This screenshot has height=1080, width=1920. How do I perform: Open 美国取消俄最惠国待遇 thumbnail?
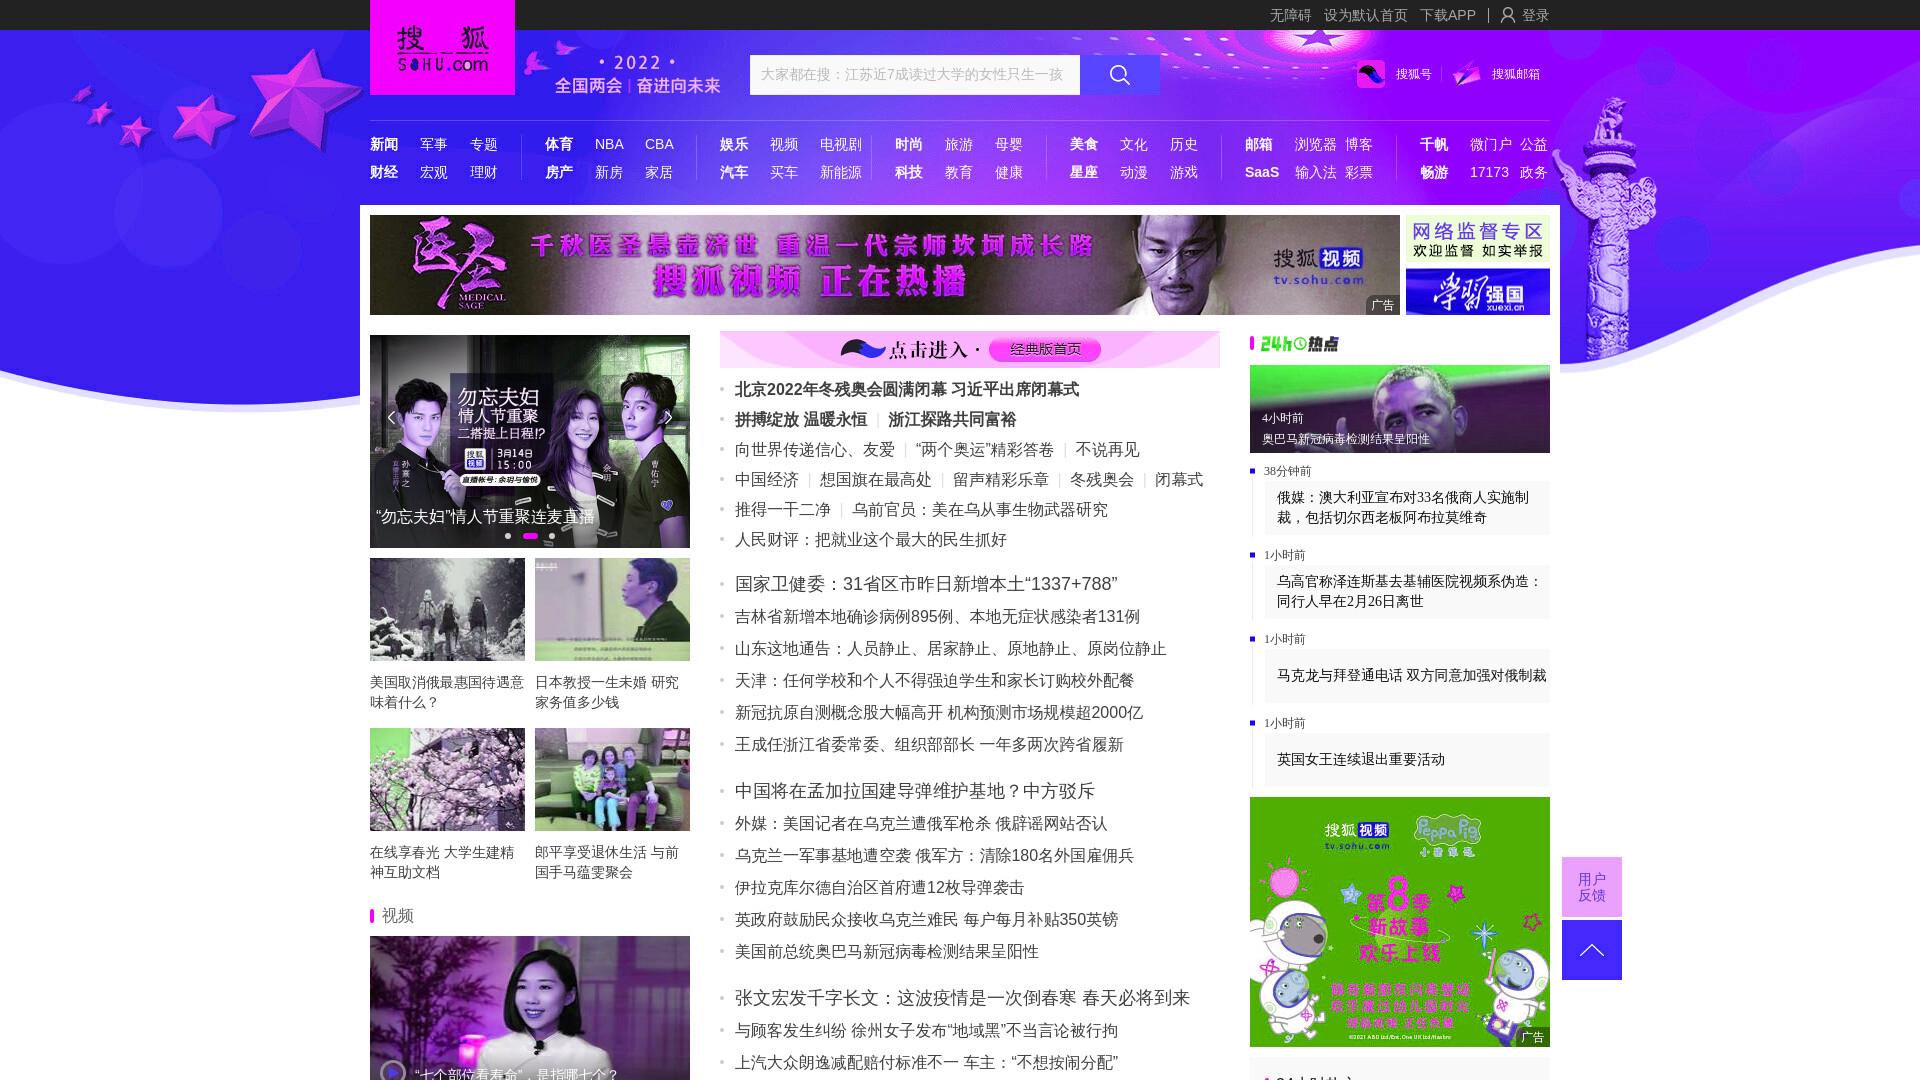447,609
